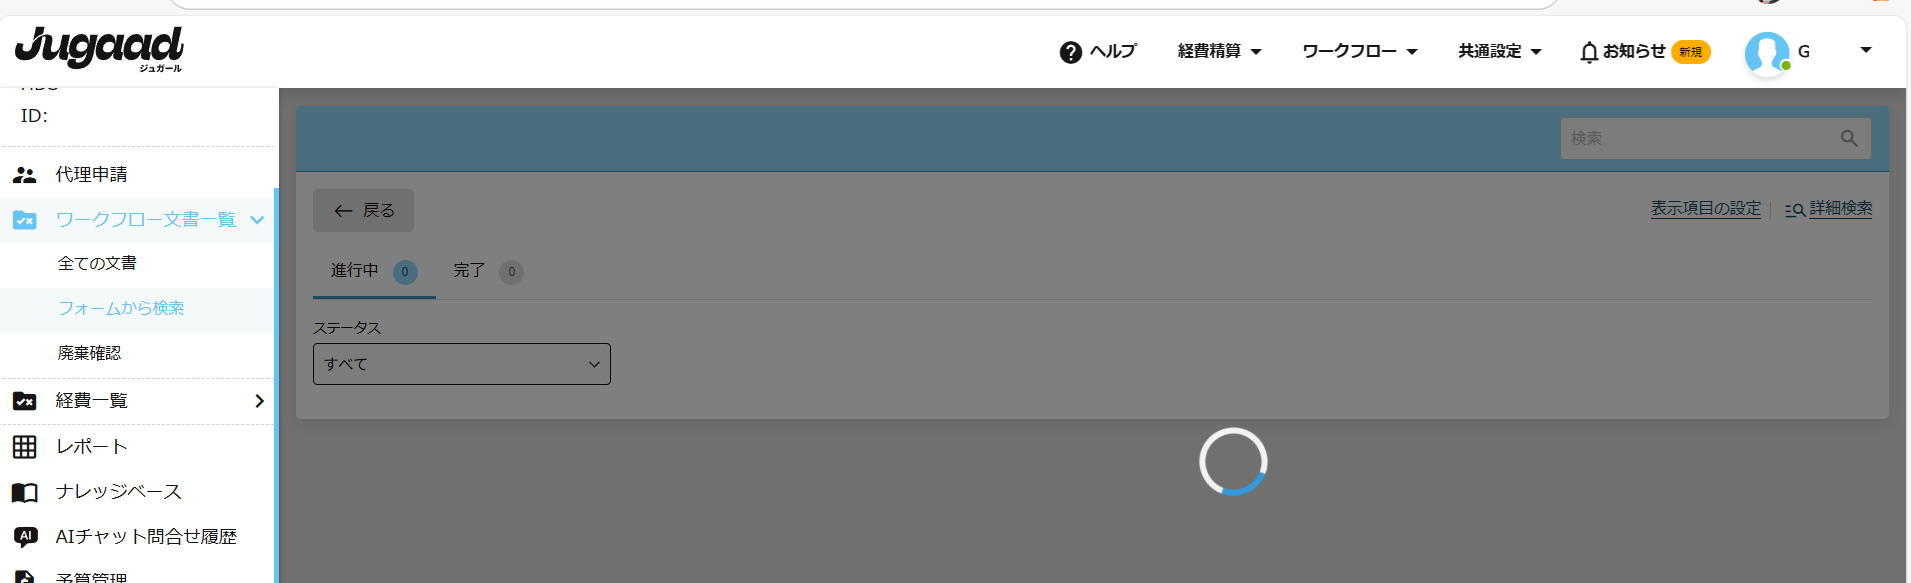Viewport: 1911px width, 583px height.
Task: Open the 表示項目の設定 link
Action: point(1706,208)
